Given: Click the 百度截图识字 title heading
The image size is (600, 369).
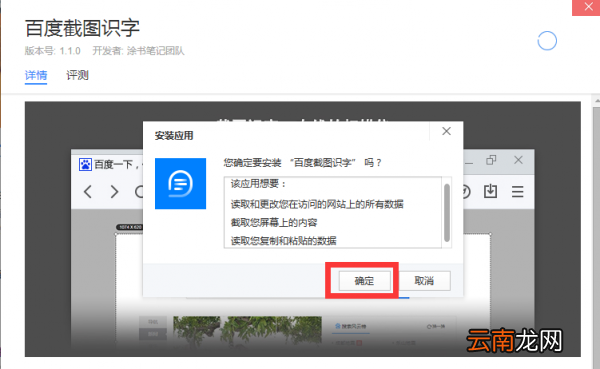Looking at the screenshot, I should (82, 28).
